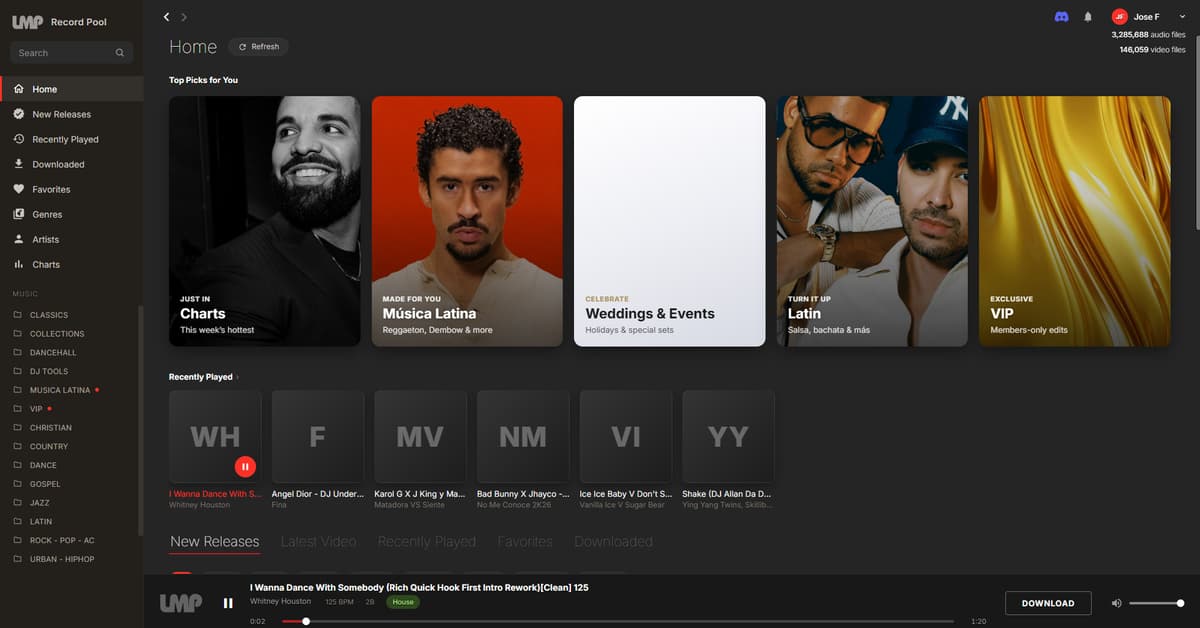Open the ROCK - POP - AC folder
This screenshot has height=628, width=1200.
tap(62, 541)
